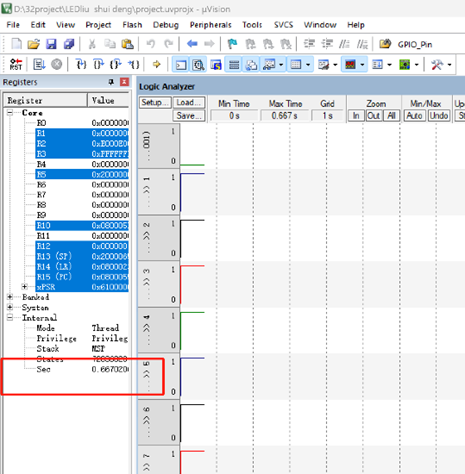This screenshot has width=465, height=474.
Task: Expand the System register group
Action: coord(10,307)
